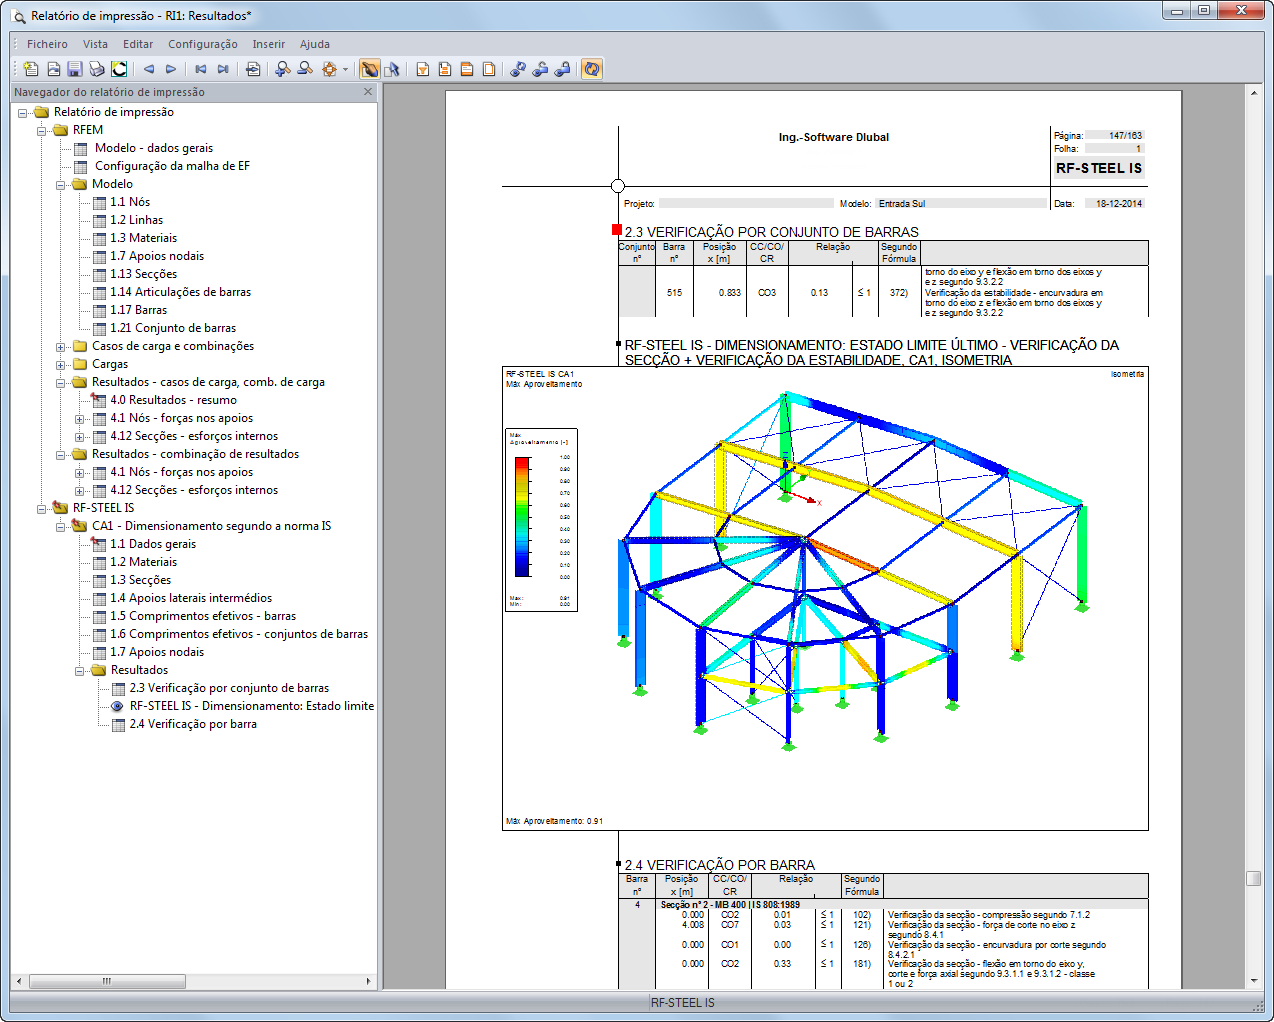The image size is (1274, 1022).
Task: Open the zoom options dropdown arrow
Action: (x=345, y=69)
